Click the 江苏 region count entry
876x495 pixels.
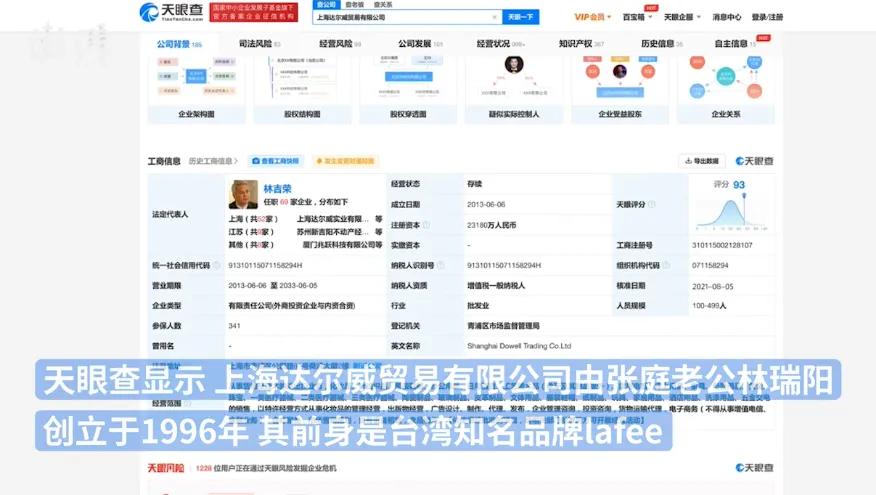(x=251, y=232)
